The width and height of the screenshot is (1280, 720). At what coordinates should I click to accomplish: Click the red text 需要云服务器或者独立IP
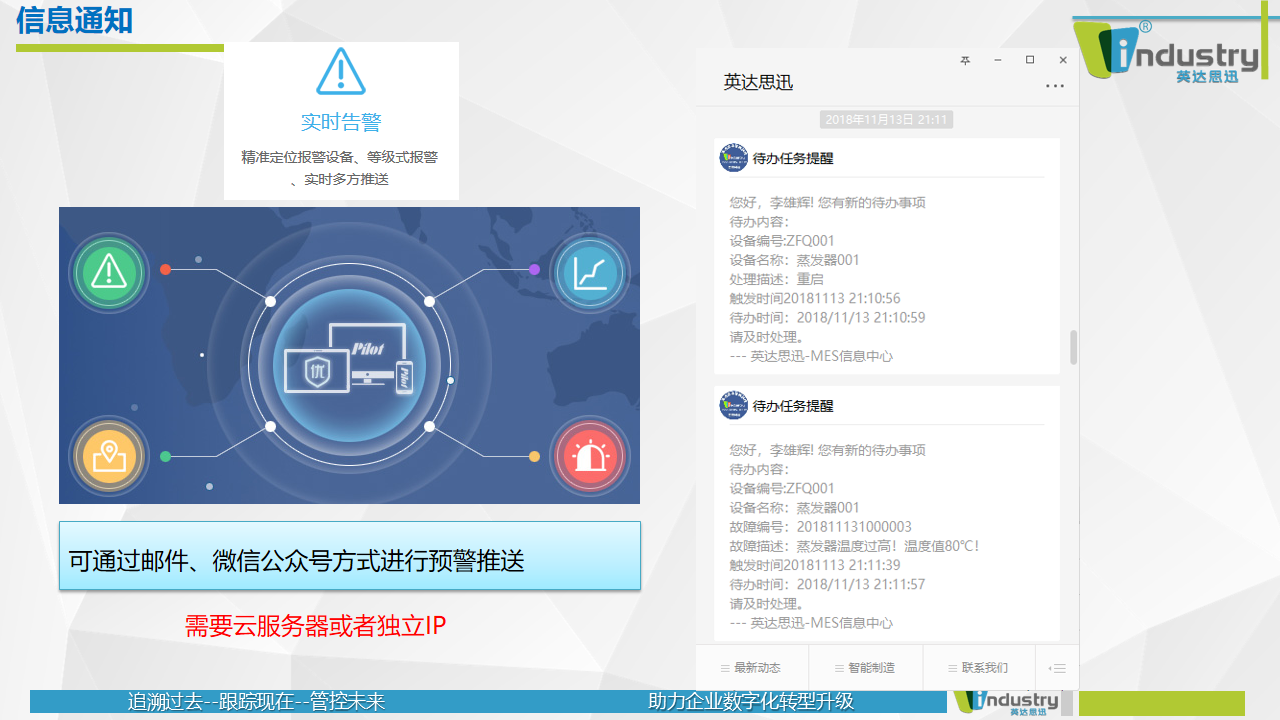point(315,626)
